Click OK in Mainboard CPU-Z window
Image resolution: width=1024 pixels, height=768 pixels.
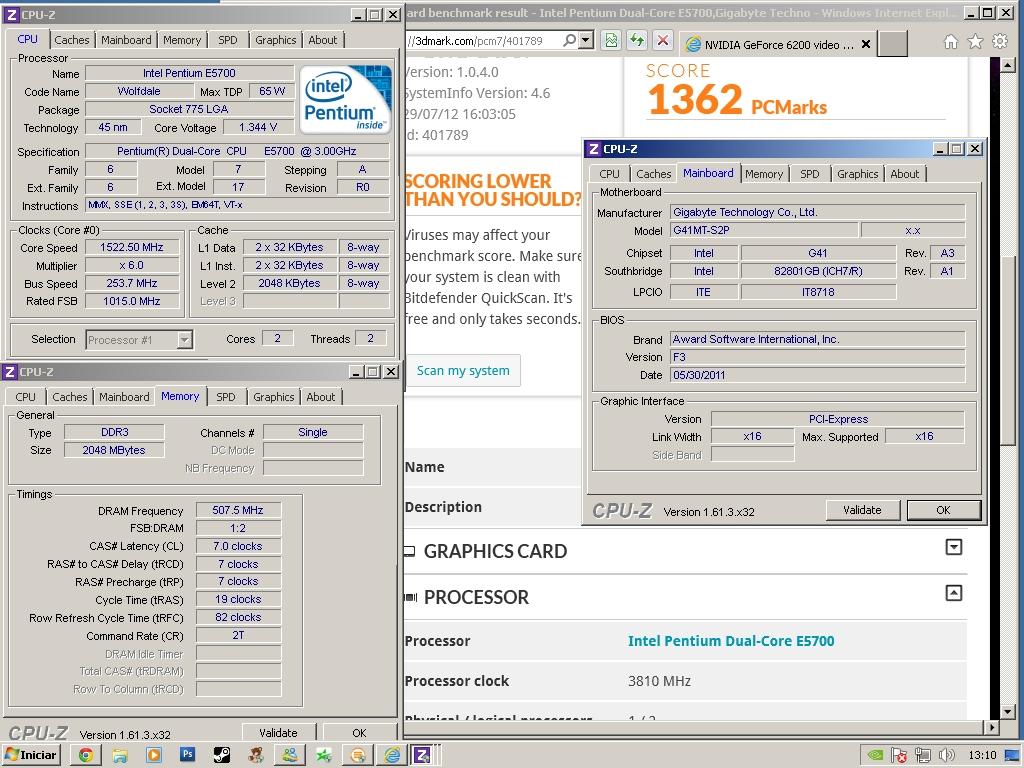[944, 510]
